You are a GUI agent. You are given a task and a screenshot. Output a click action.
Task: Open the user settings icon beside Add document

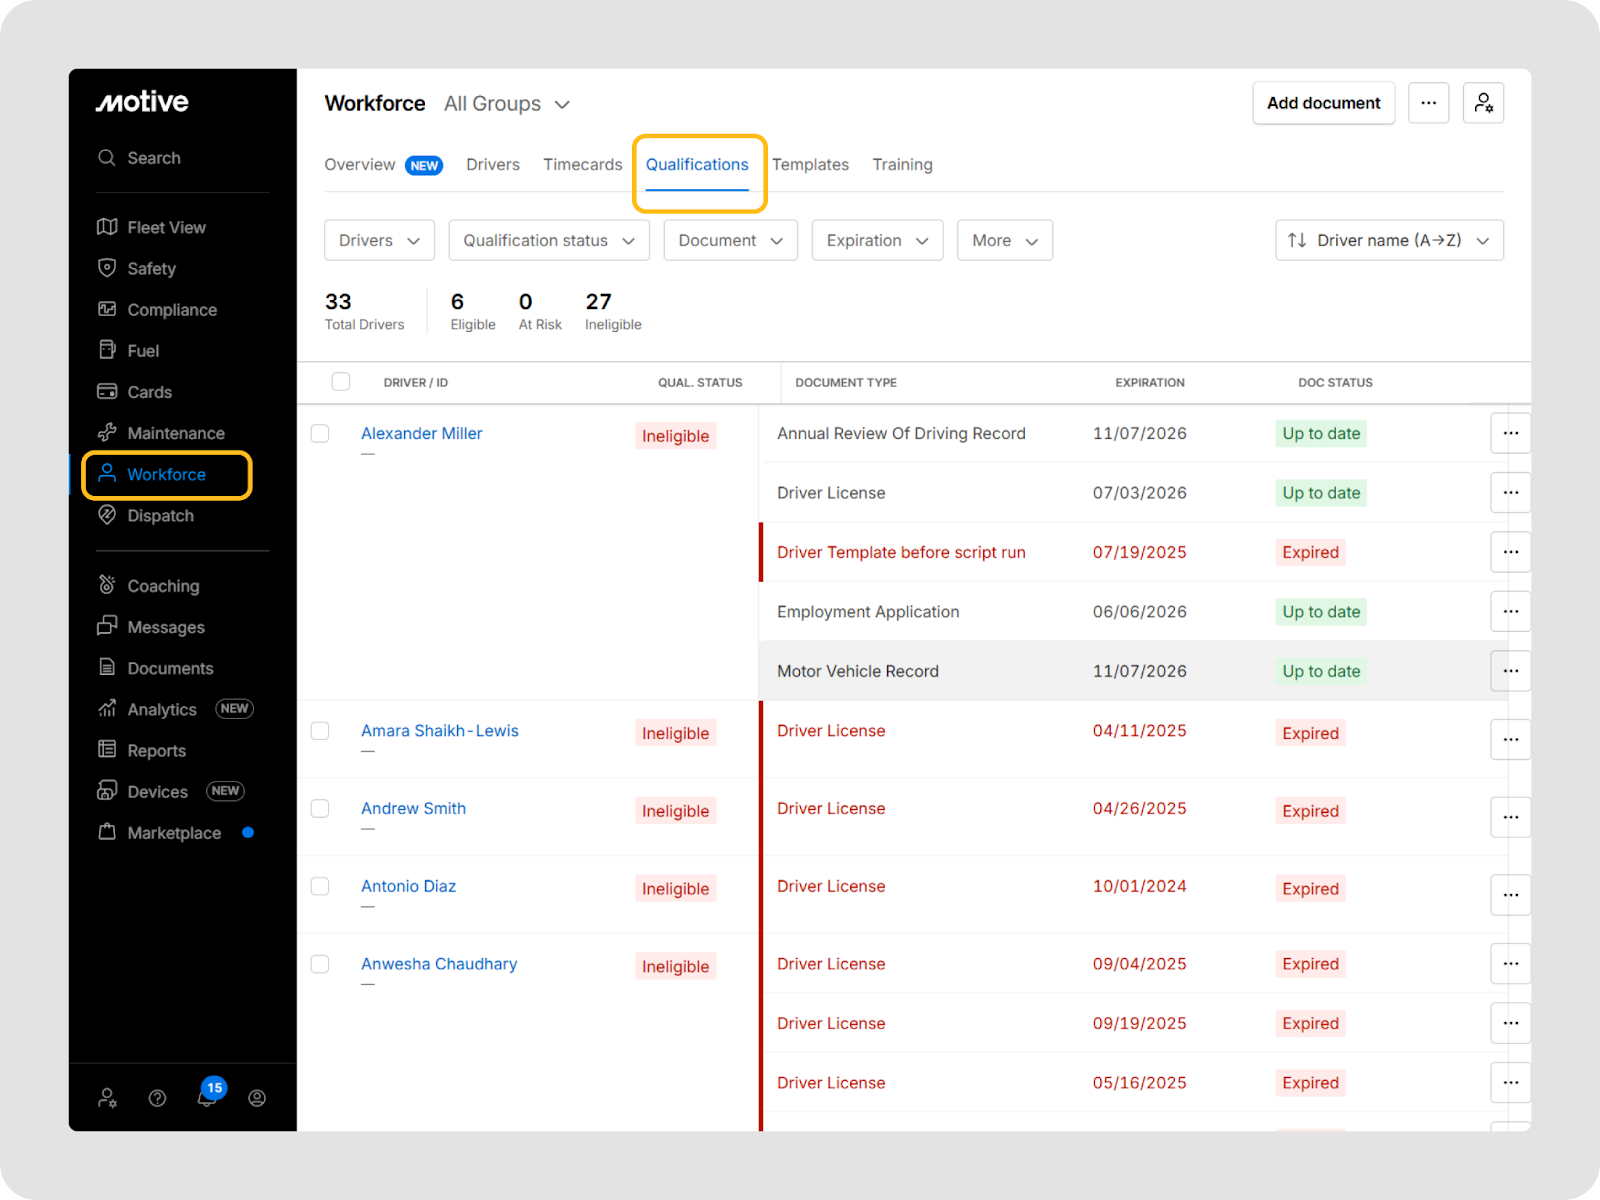point(1483,103)
